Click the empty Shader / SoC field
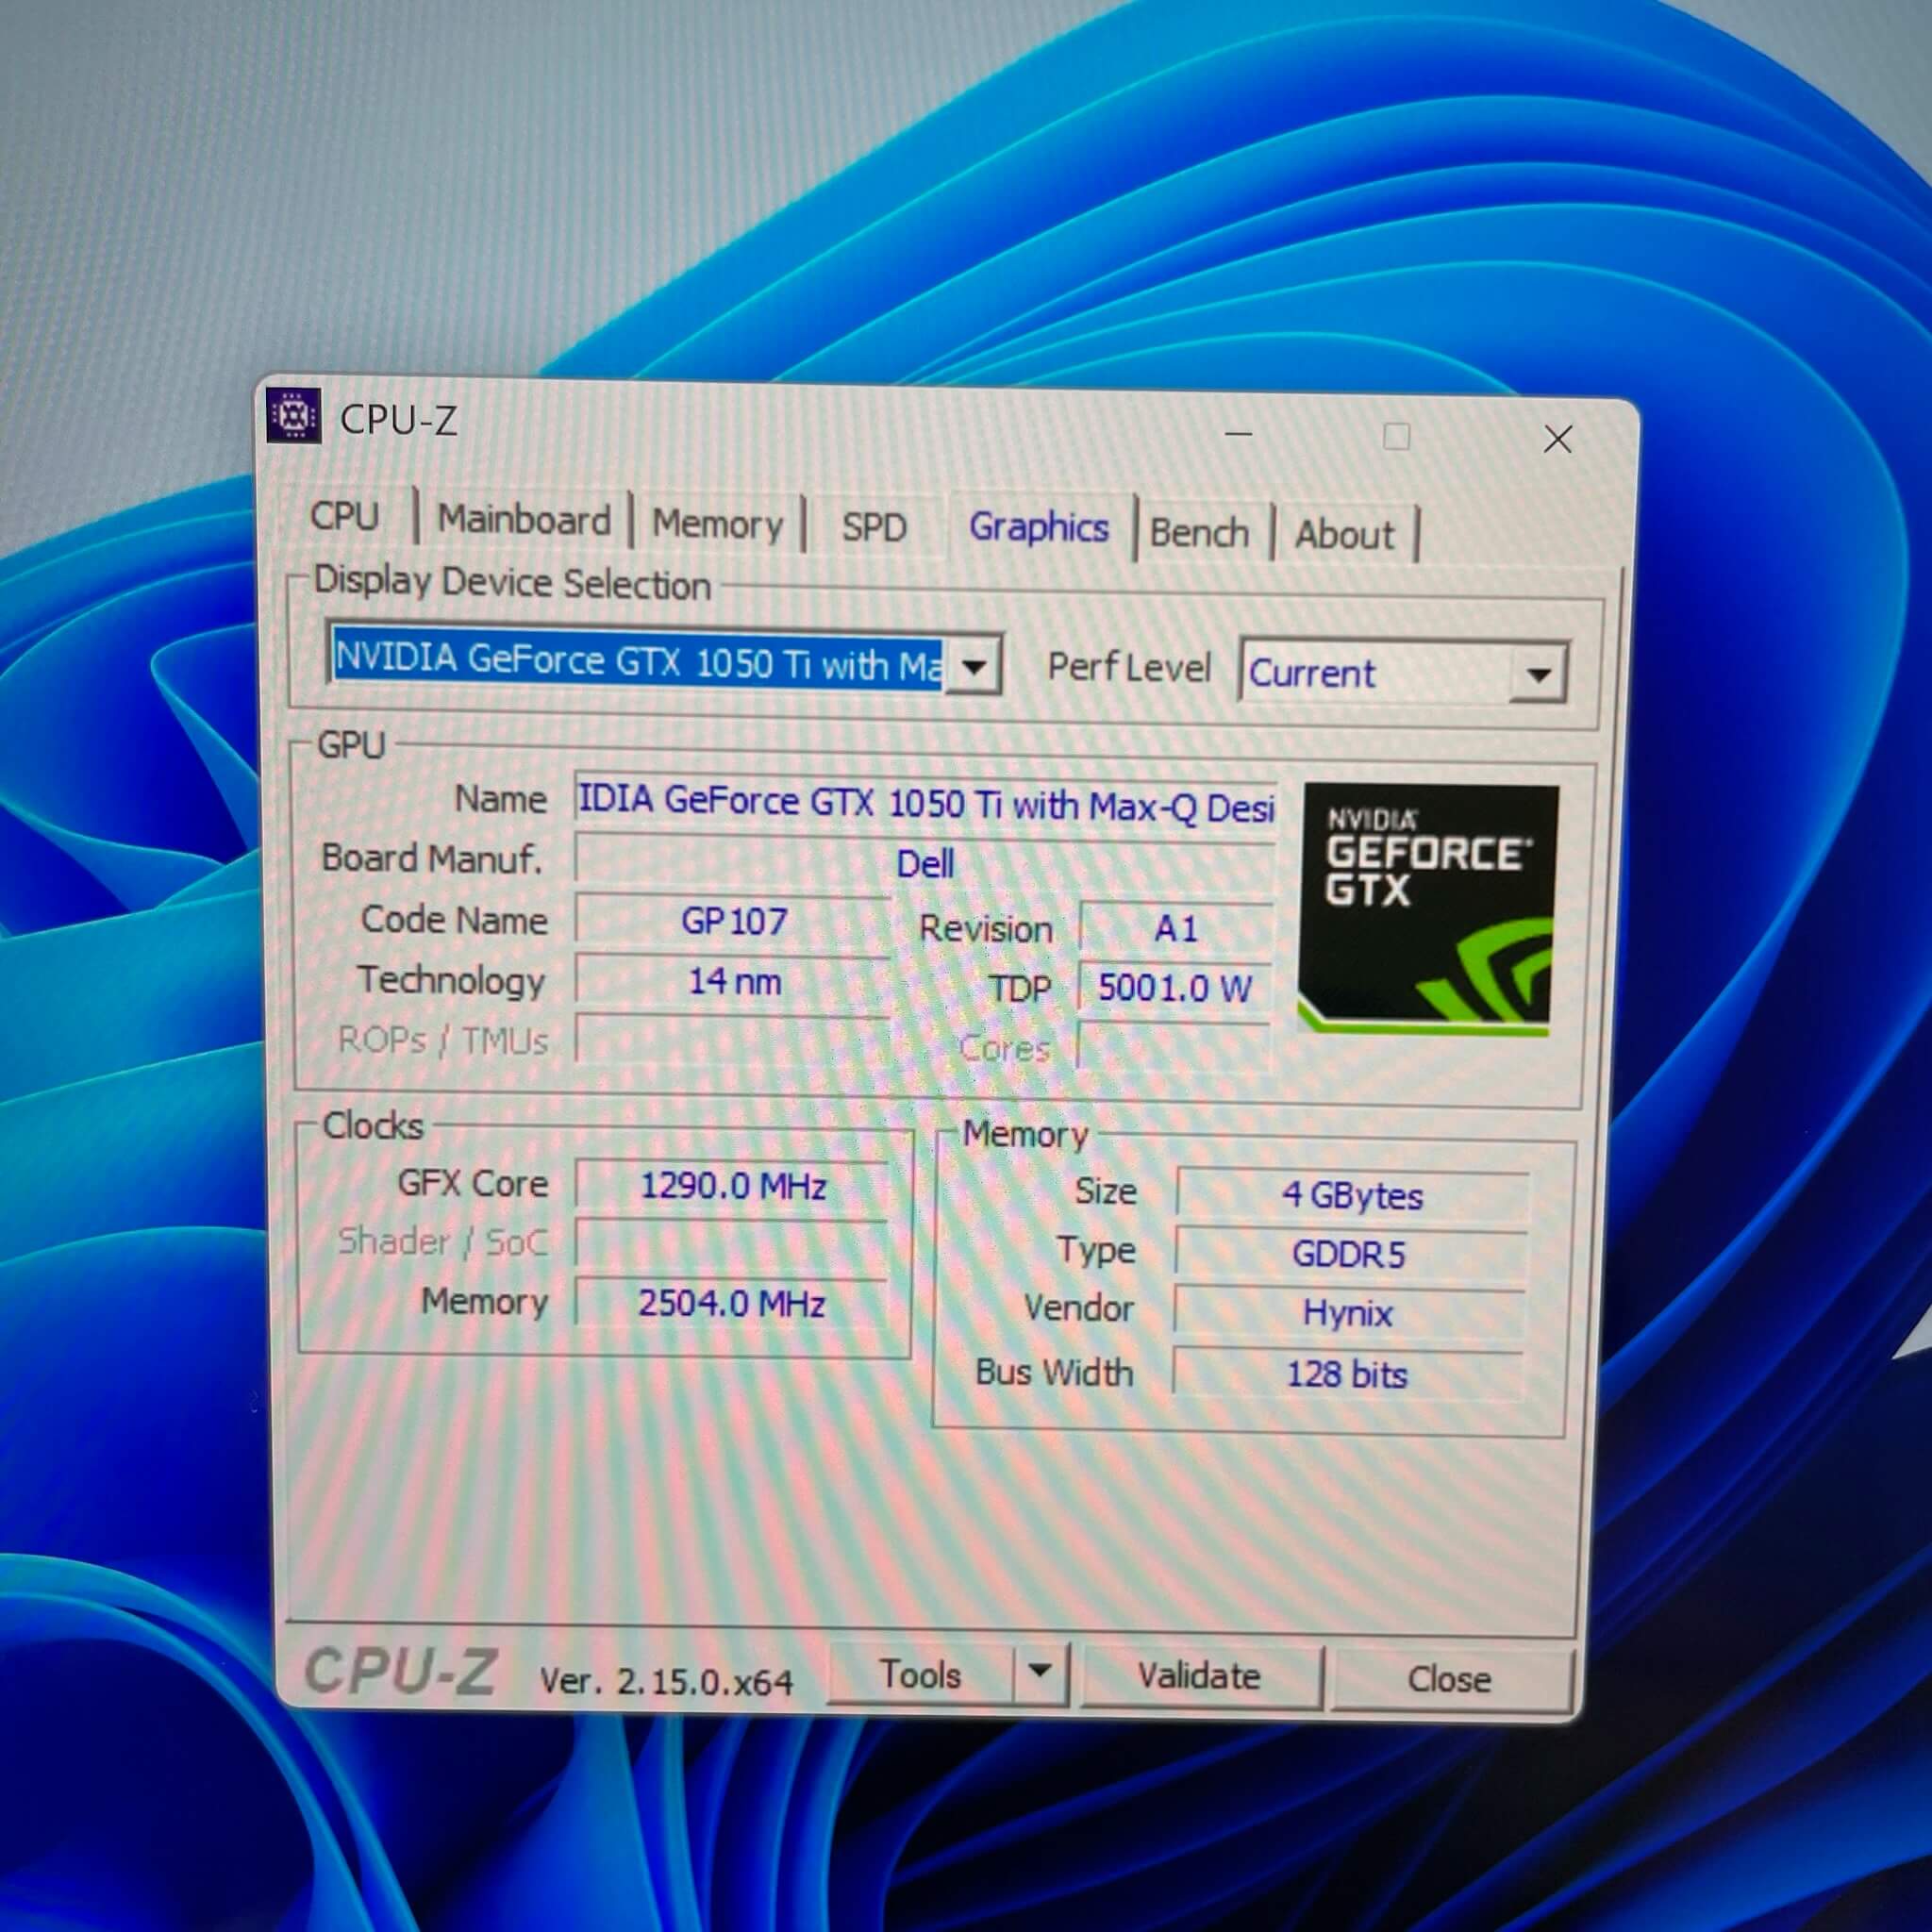Viewport: 1932px width, 1932px height. [x=731, y=1244]
